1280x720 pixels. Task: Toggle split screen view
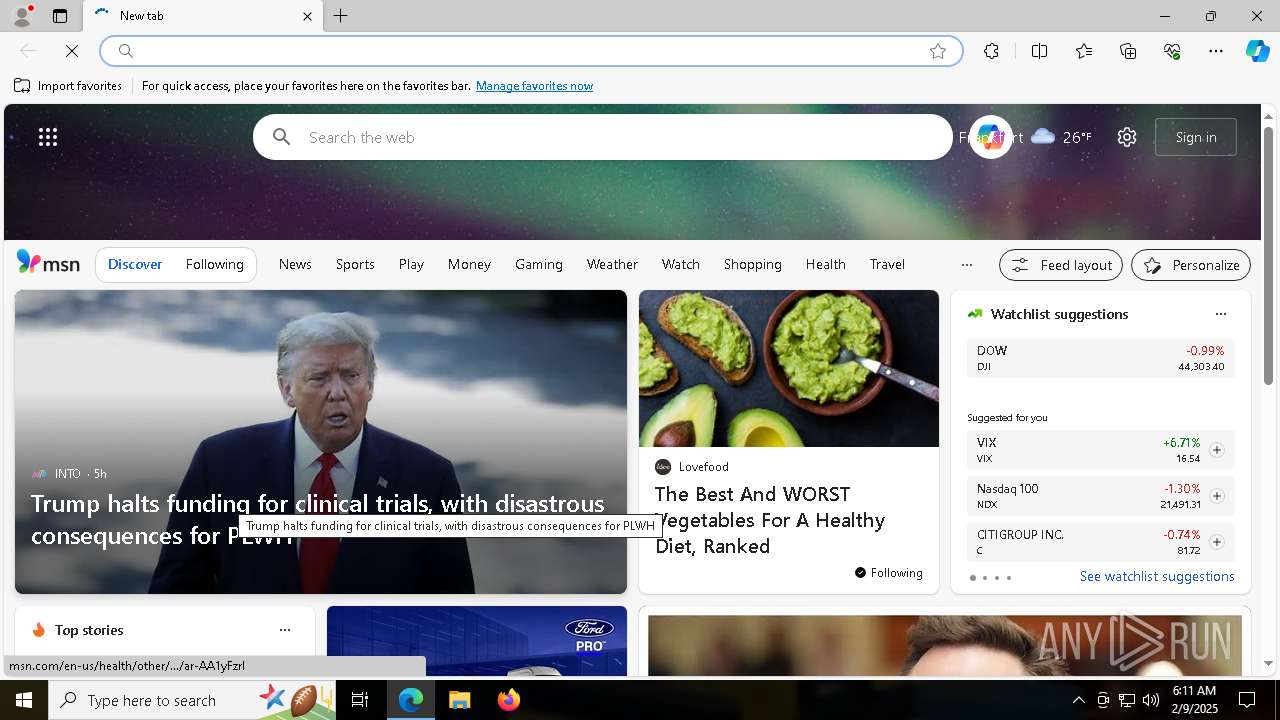[1040, 51]
